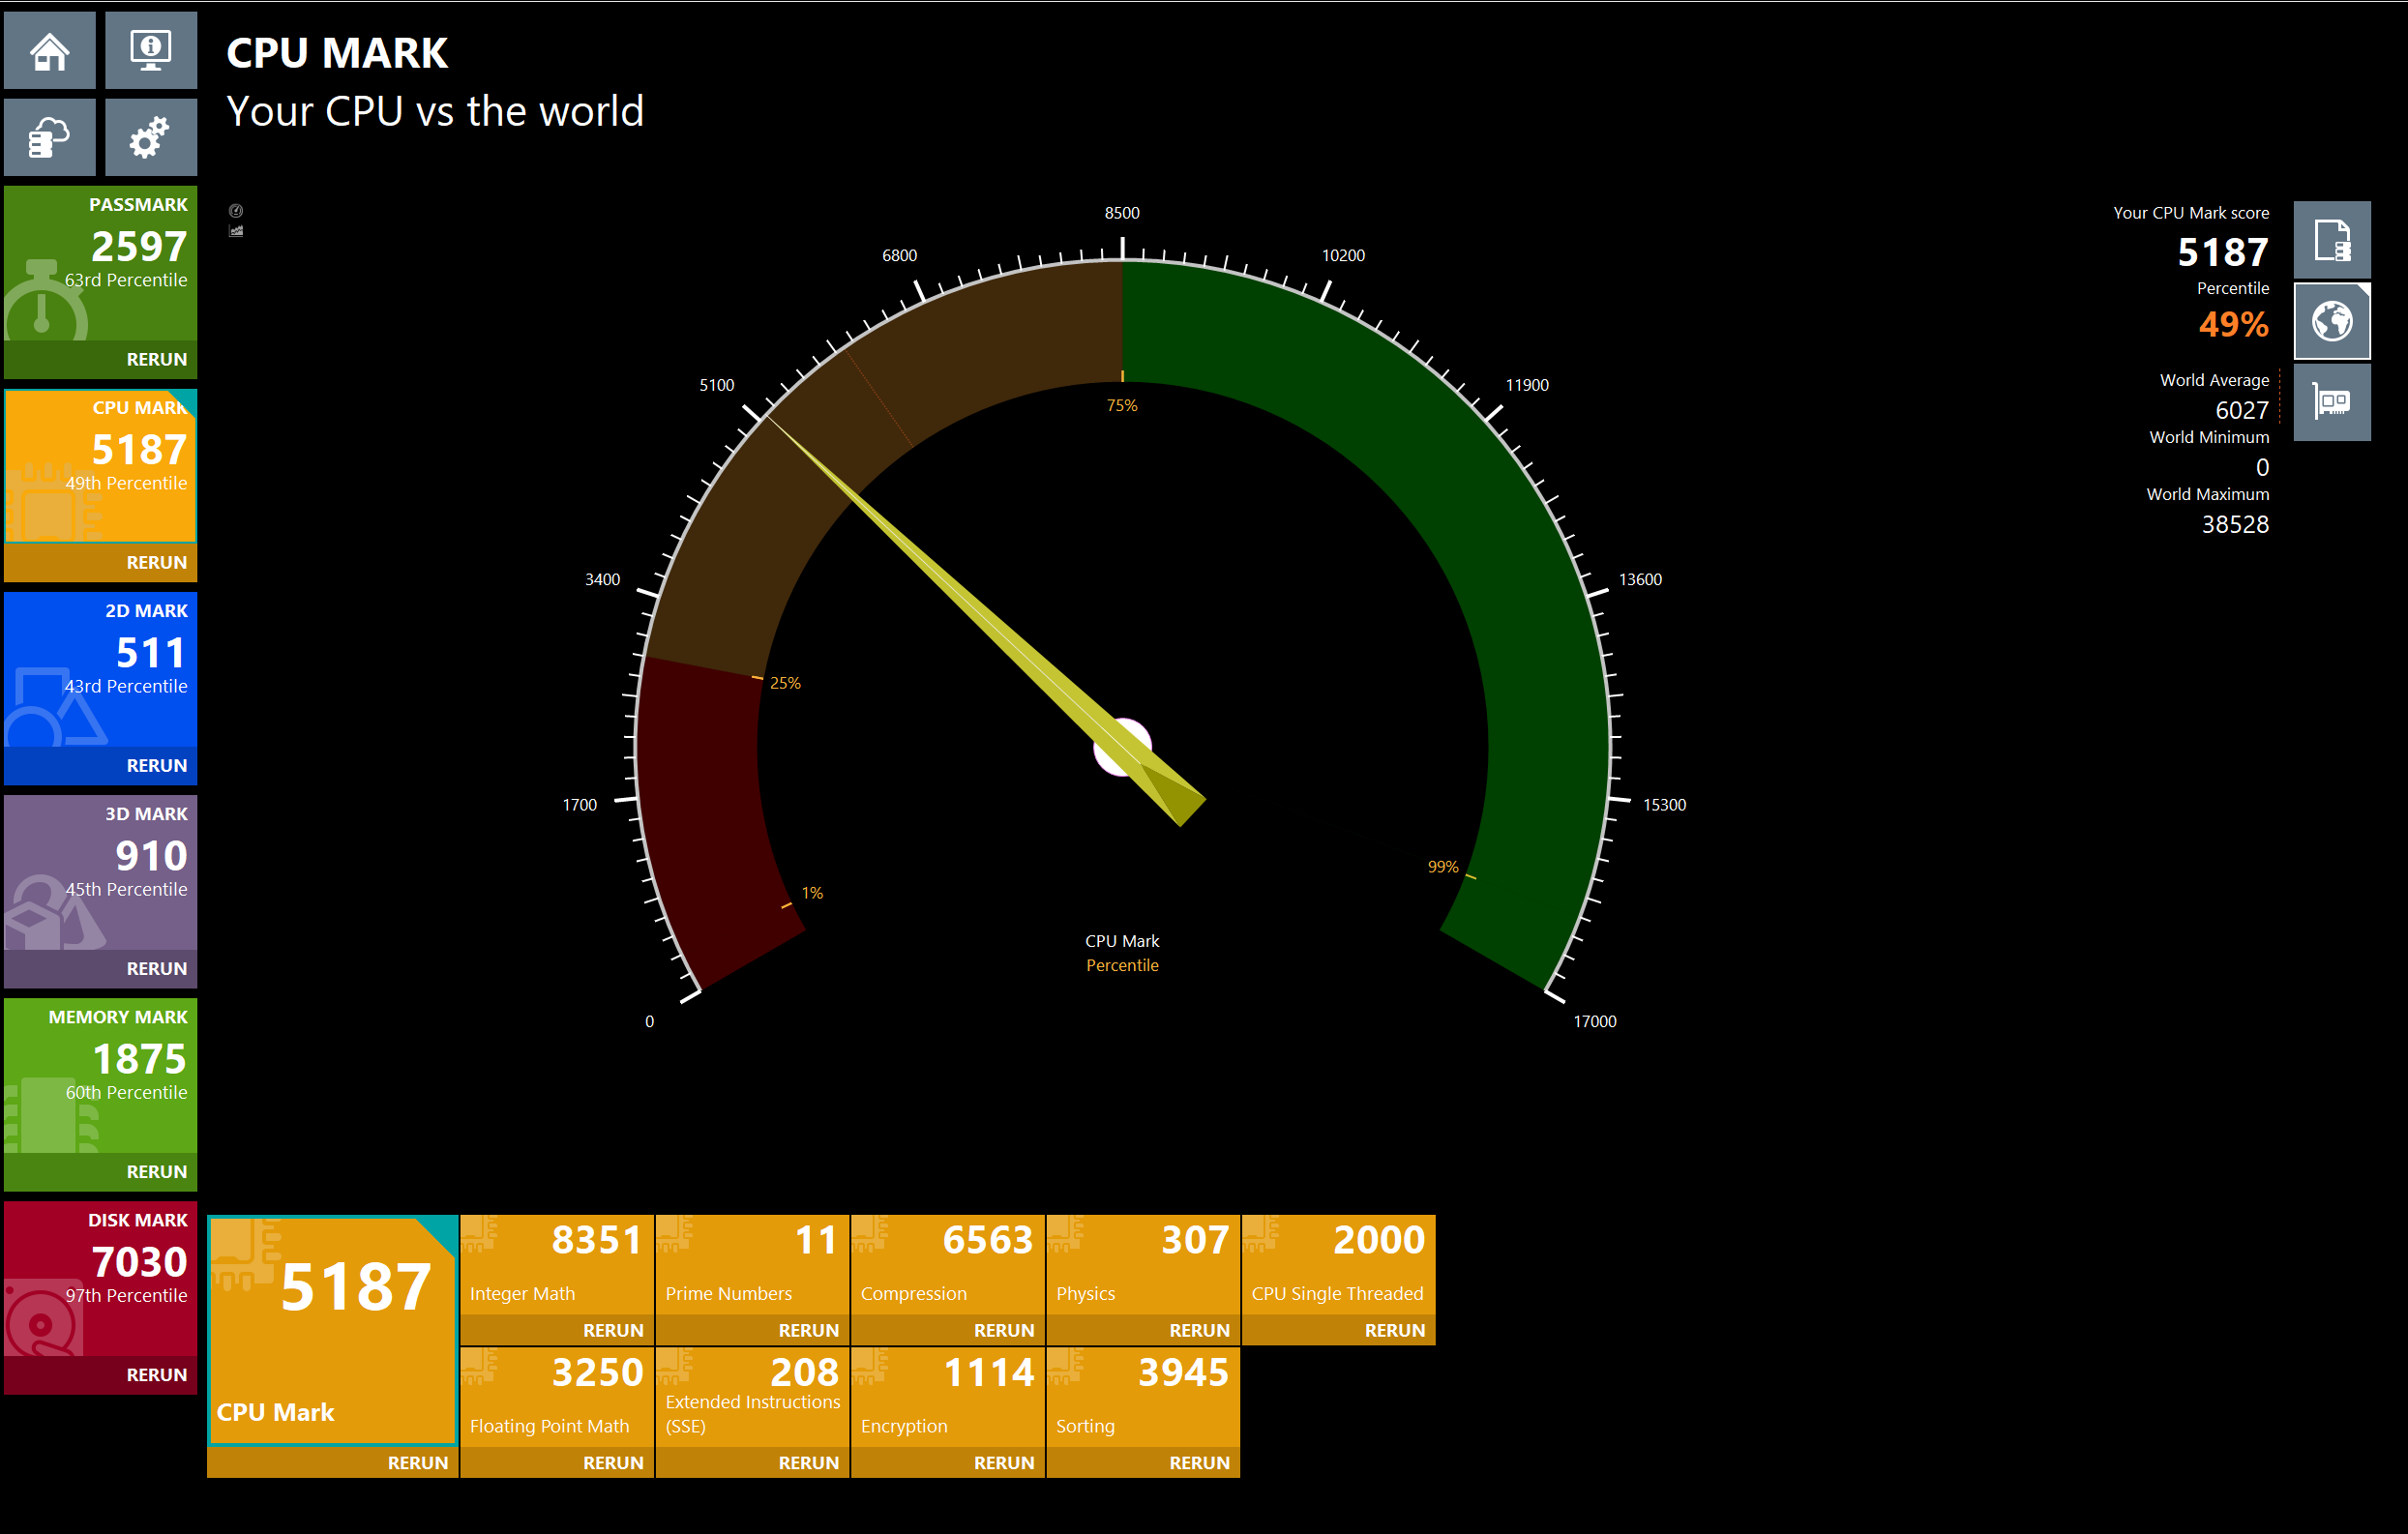Screen dimensions: 2408x1534
Task: Click the 'Your CPU vs the world' subtitle
Action: coord(435,111)
